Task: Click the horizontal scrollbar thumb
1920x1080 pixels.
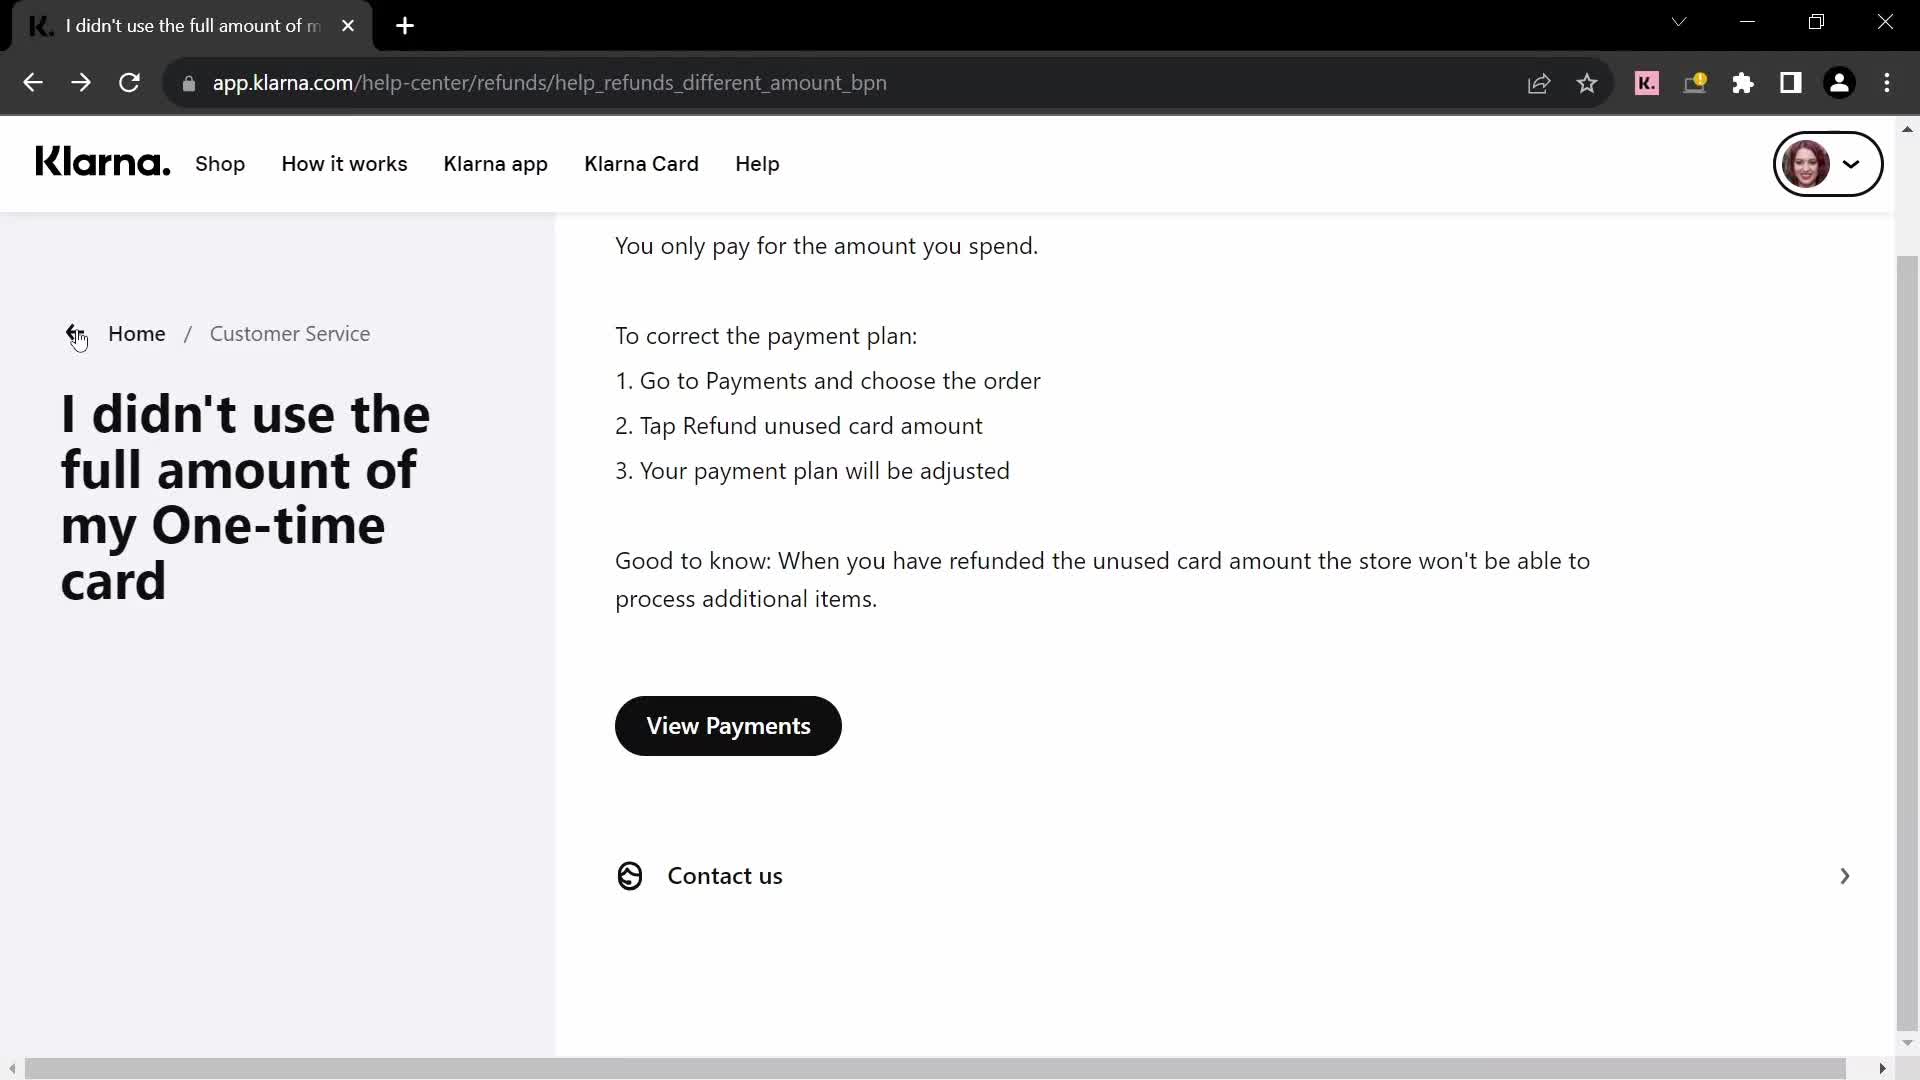Action: (935, 1068)
